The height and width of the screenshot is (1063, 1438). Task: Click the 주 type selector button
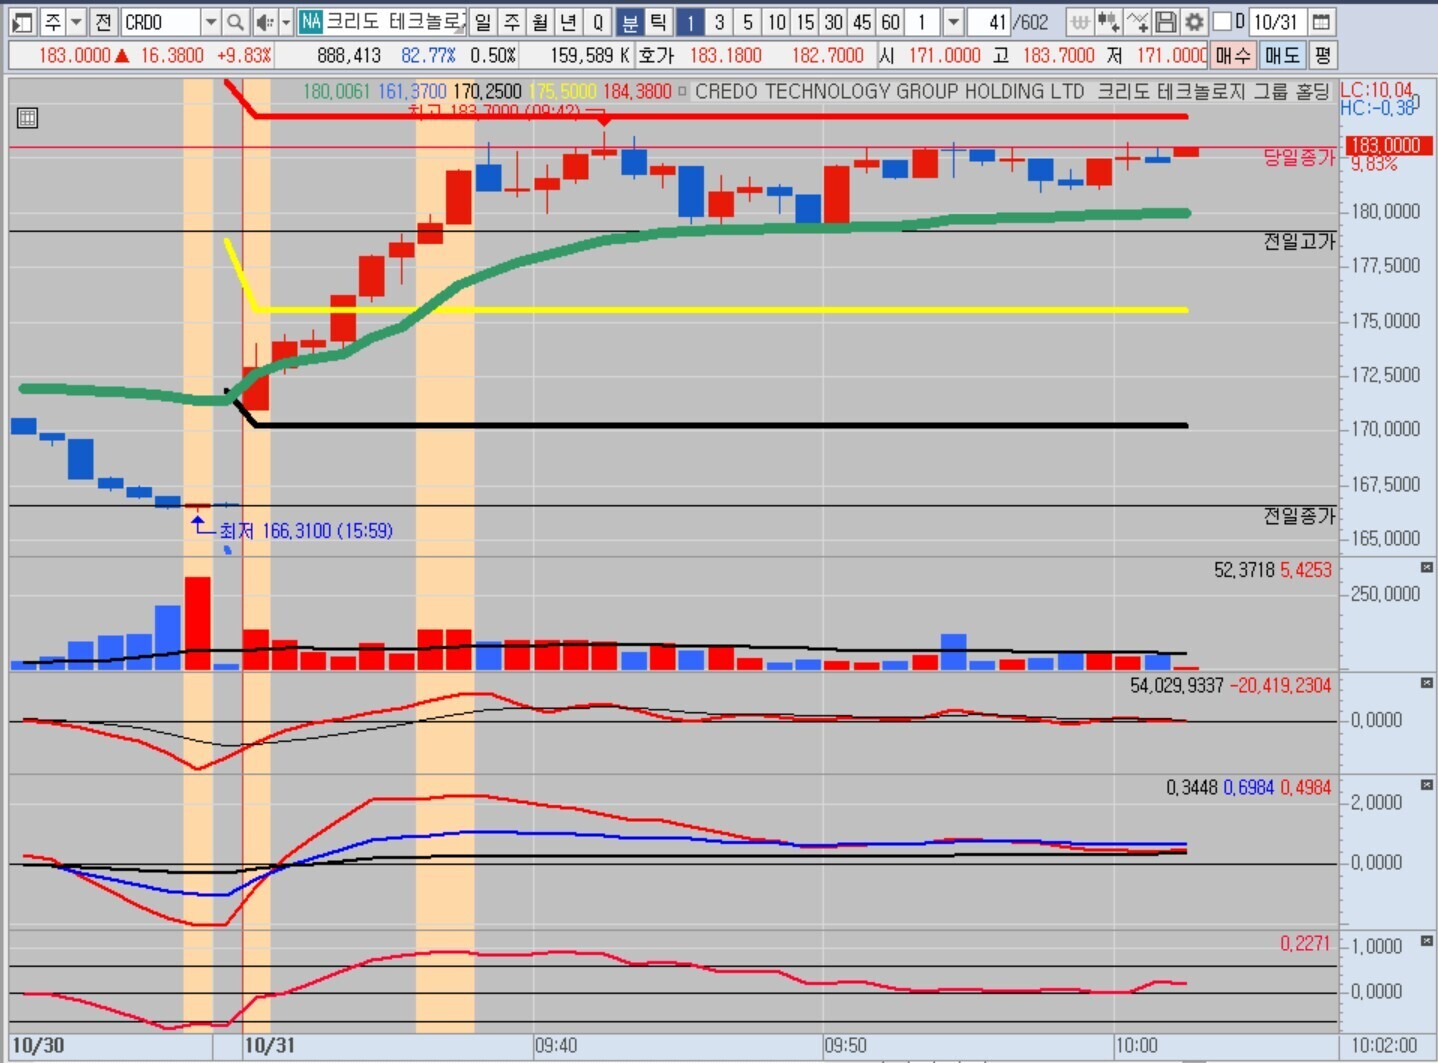tap(52, 21)
